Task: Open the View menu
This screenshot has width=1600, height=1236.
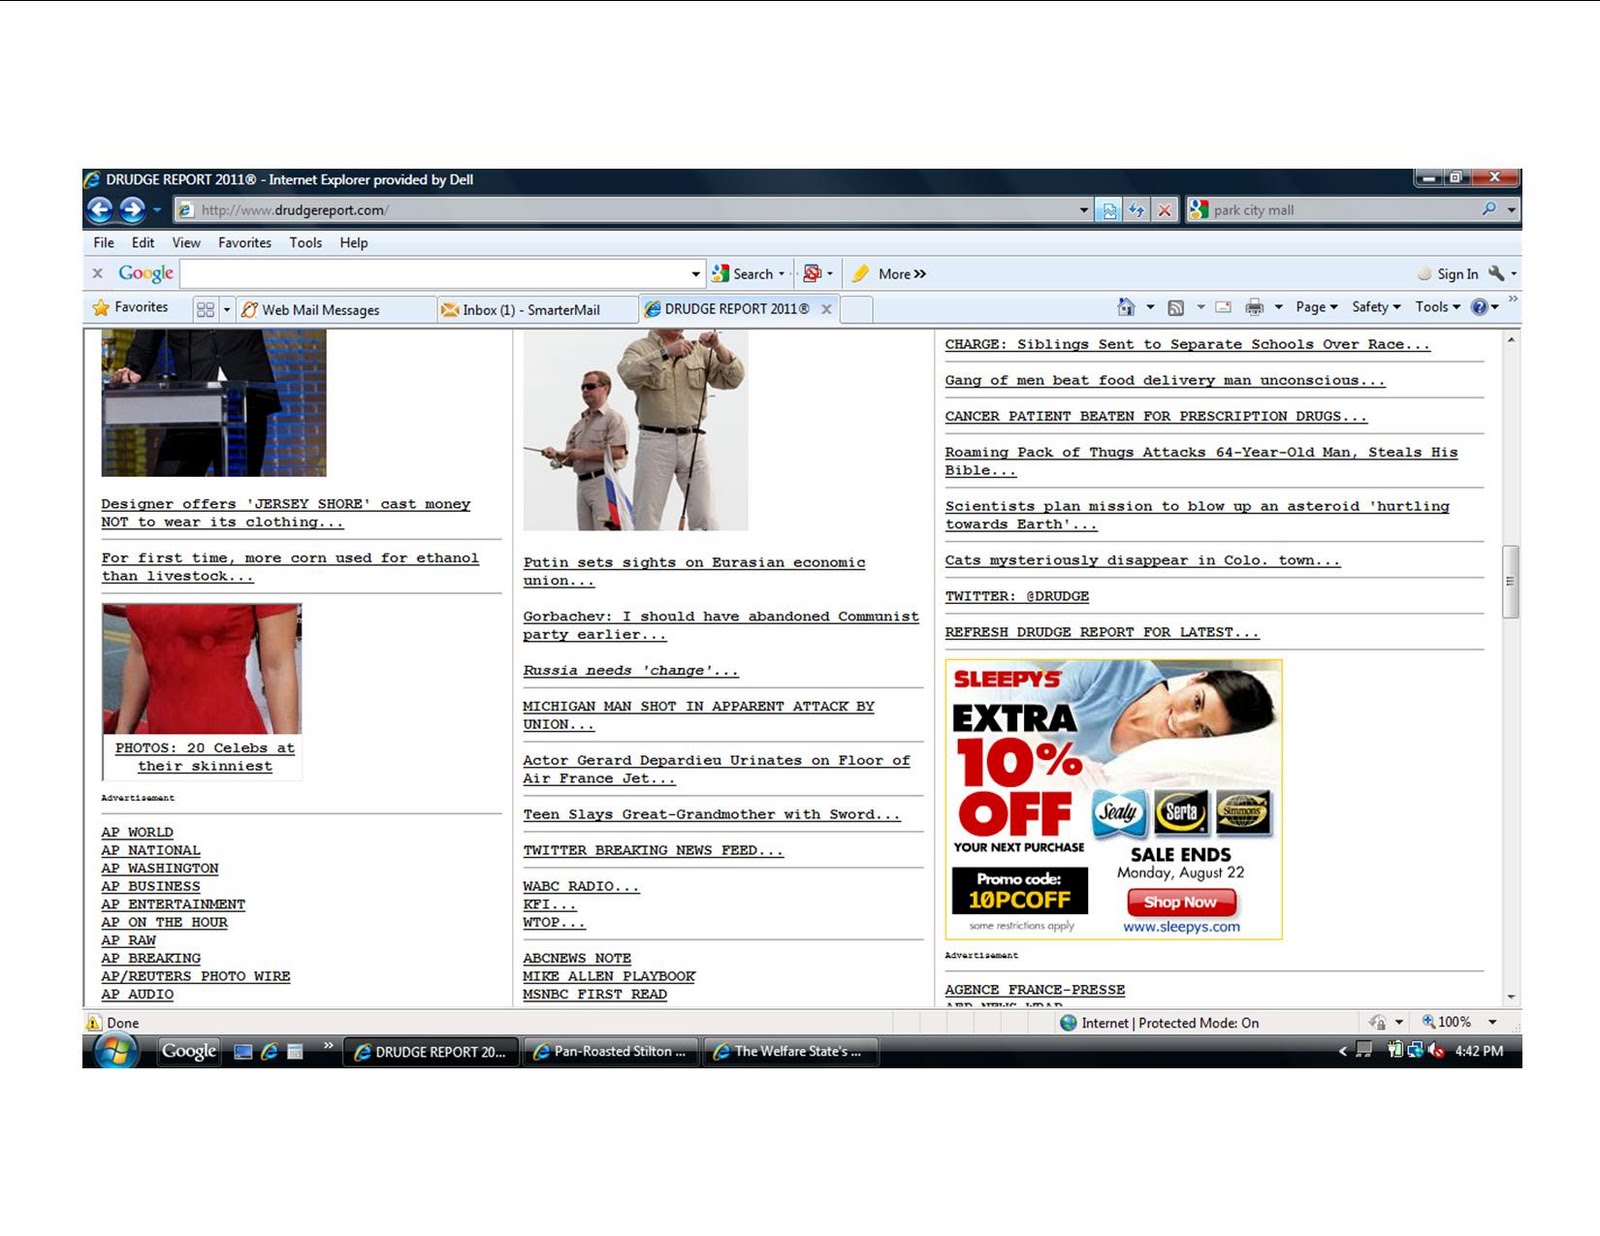Action: pyautogui.click(x=186, y=242)
